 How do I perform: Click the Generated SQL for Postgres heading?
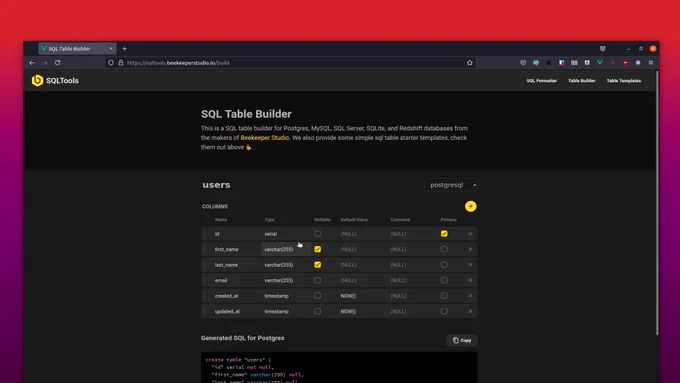242,338
